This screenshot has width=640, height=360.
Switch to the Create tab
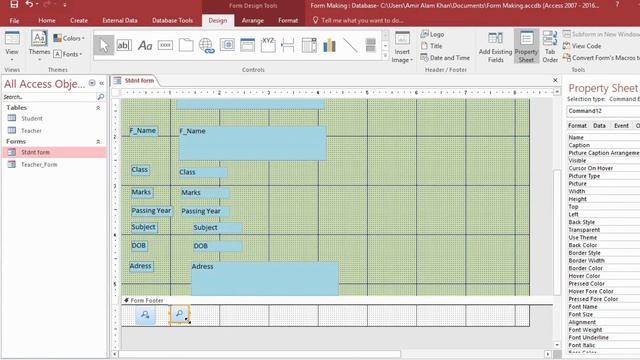tap(79, 20)
